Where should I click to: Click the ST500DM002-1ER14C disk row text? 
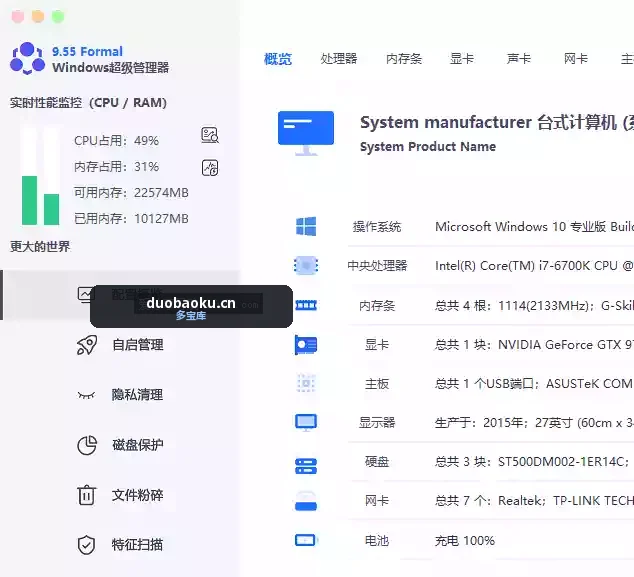point(532,461)
